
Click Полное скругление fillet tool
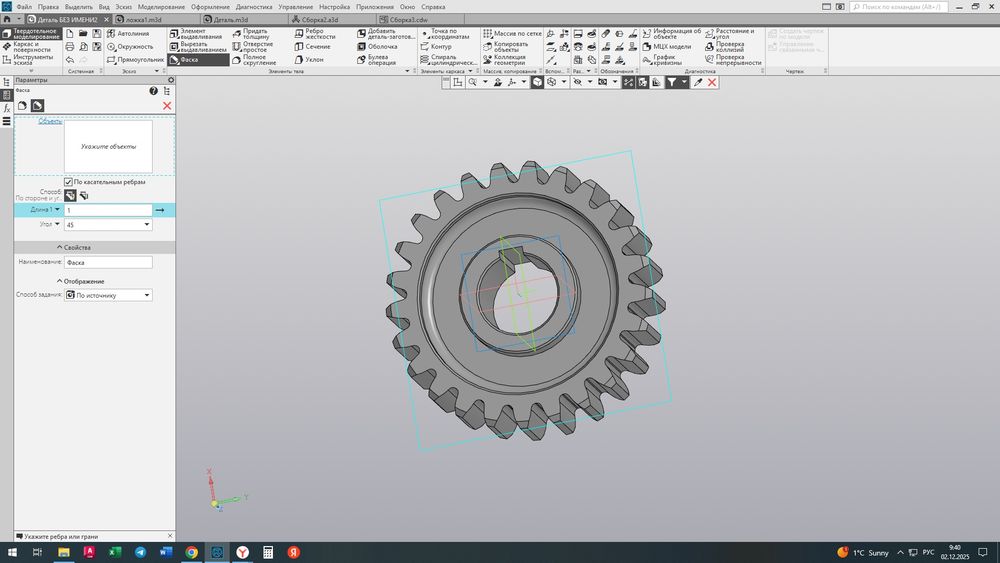tap(254, 59)
